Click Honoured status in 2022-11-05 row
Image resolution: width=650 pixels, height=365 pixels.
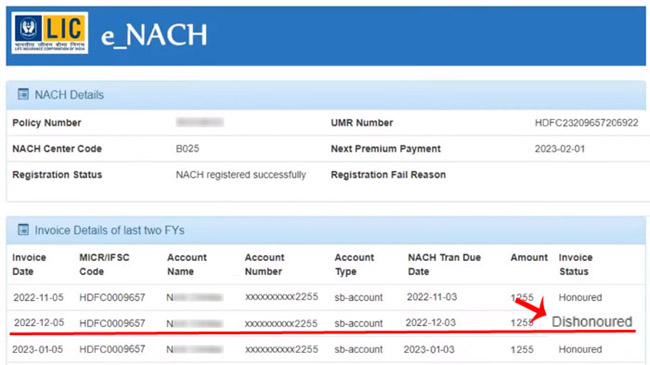580,297
